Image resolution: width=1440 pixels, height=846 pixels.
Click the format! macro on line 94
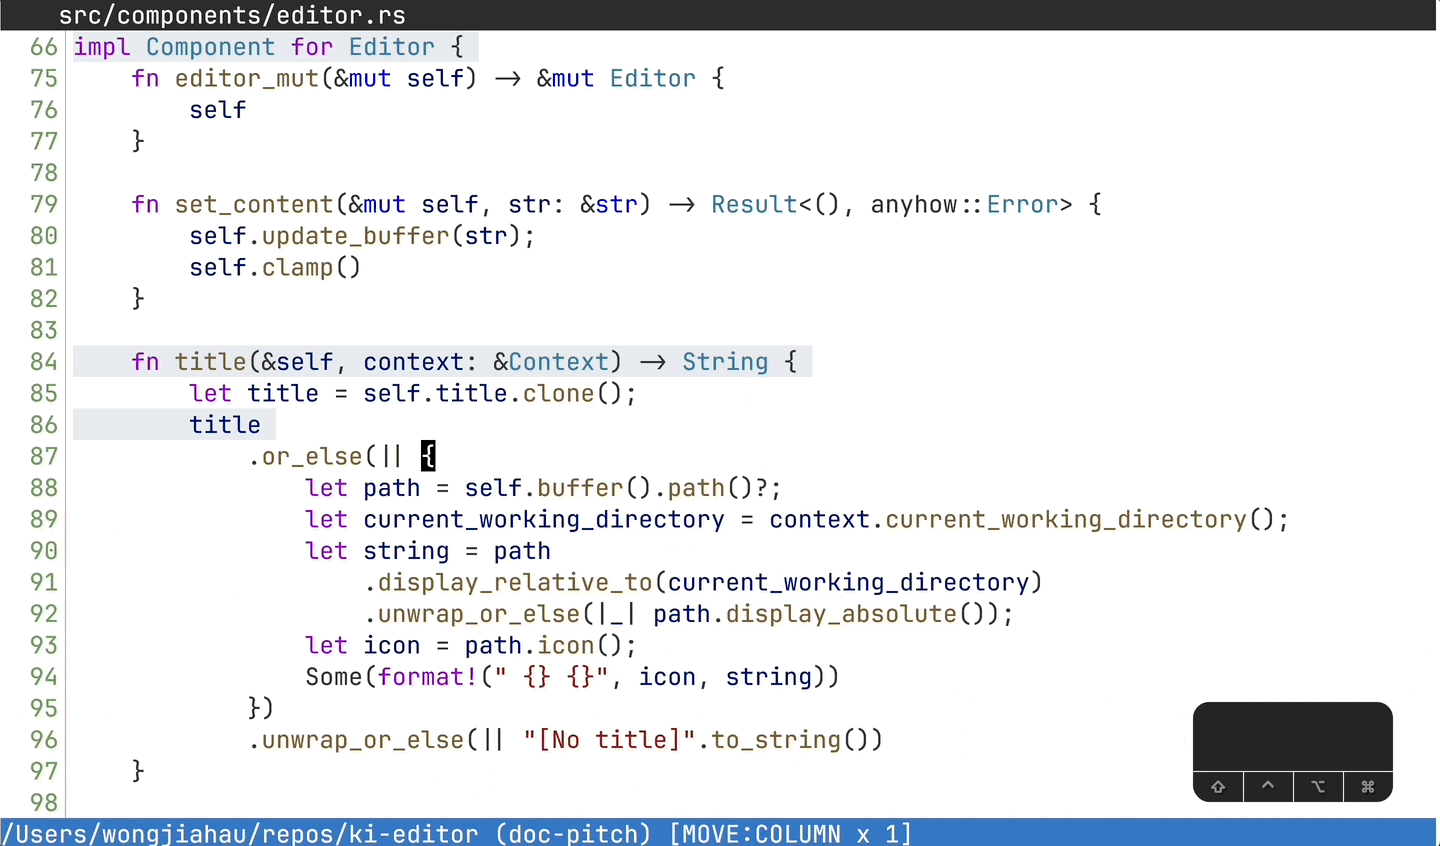[428, 677]
